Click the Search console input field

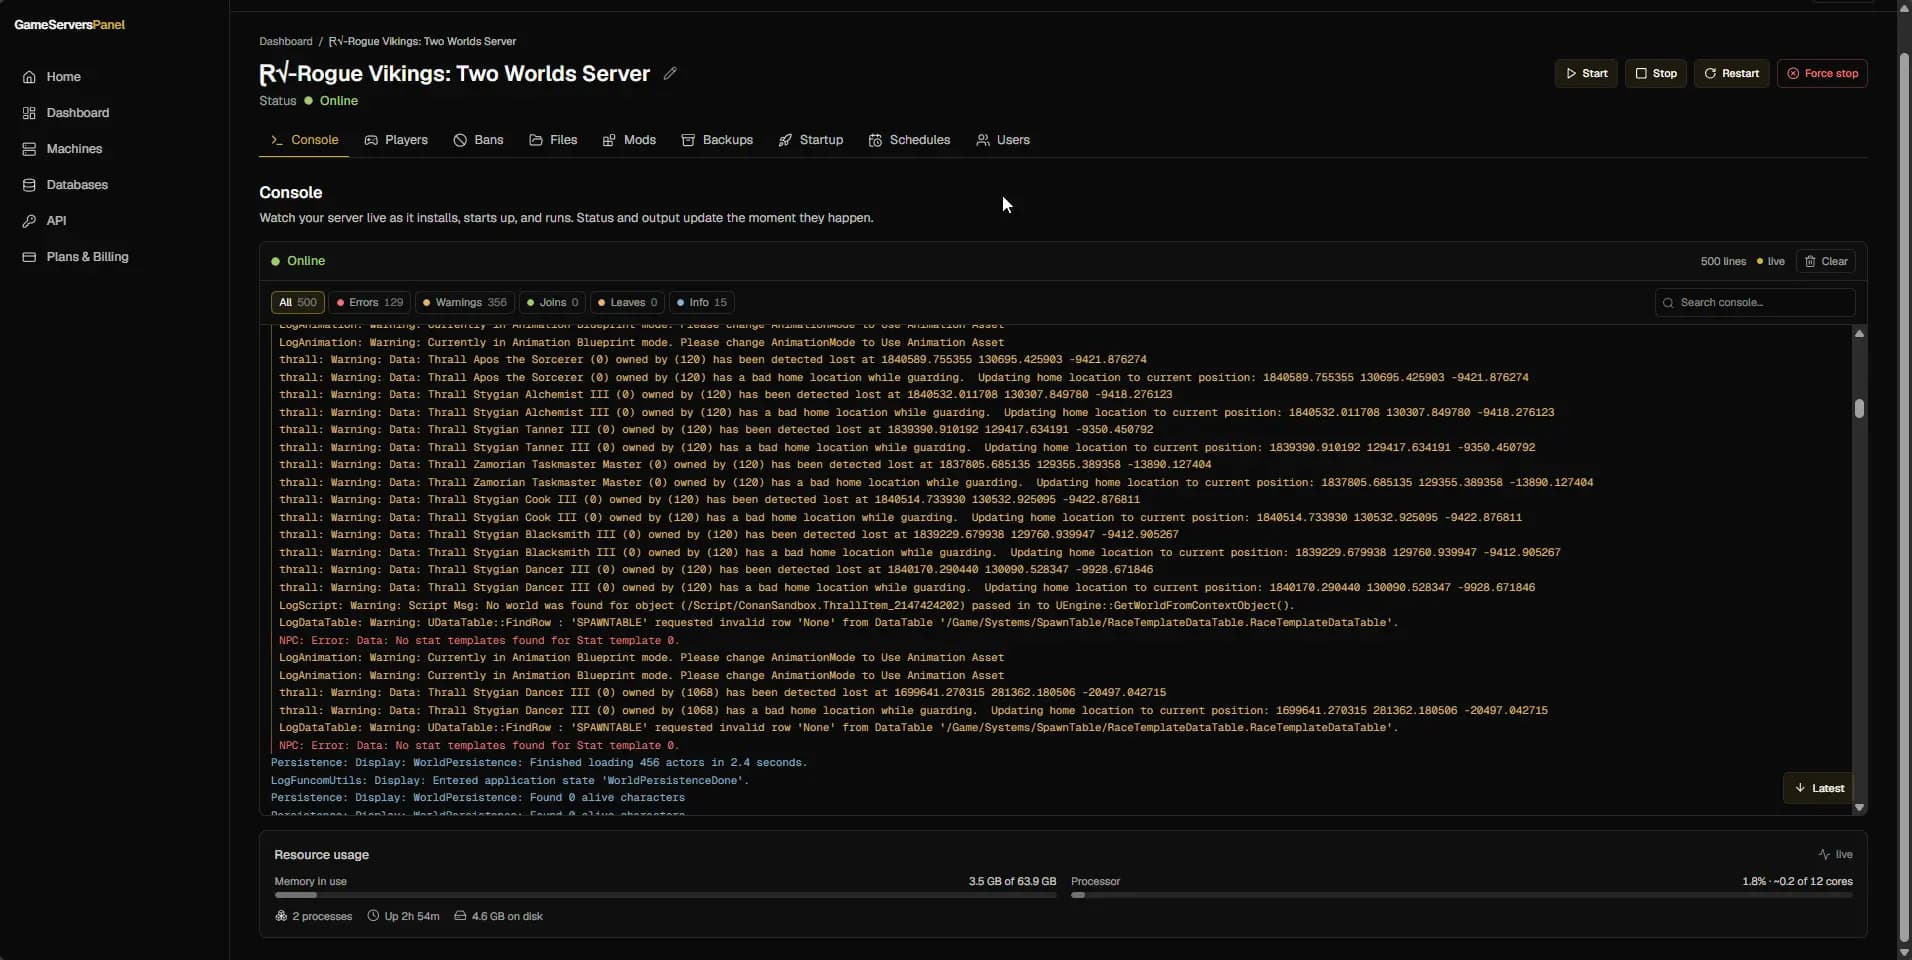(1755, 302)
